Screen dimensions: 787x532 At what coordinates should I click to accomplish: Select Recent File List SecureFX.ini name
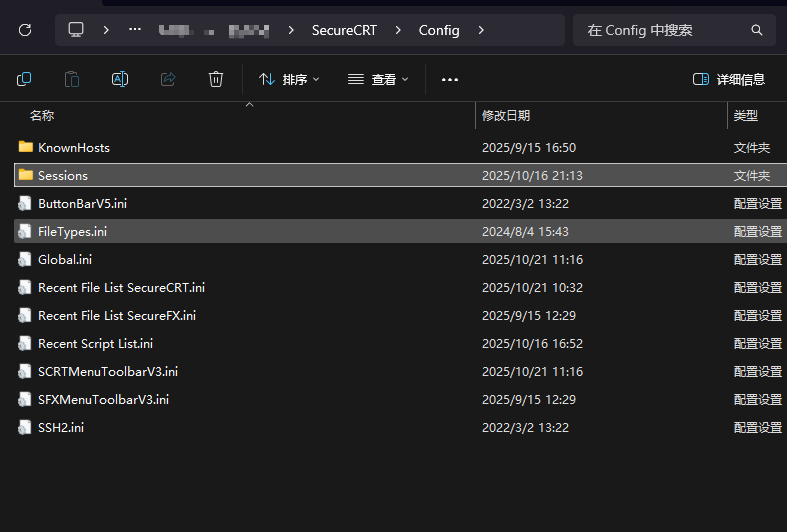tap(117, 316)
